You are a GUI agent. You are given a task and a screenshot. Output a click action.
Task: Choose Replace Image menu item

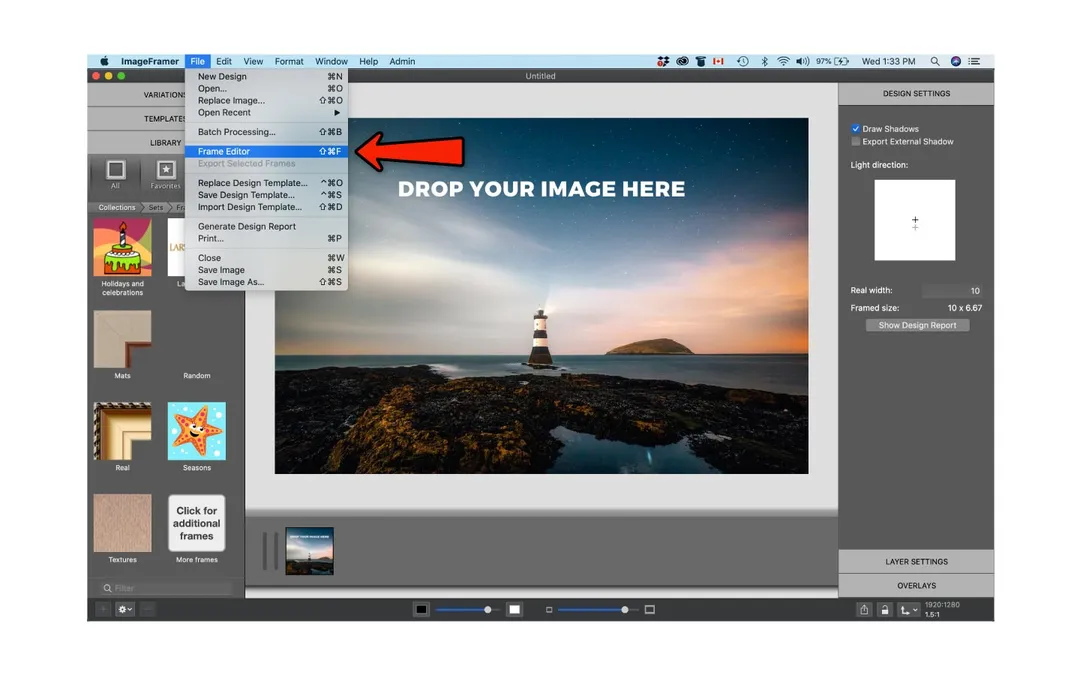click(266, 101)
